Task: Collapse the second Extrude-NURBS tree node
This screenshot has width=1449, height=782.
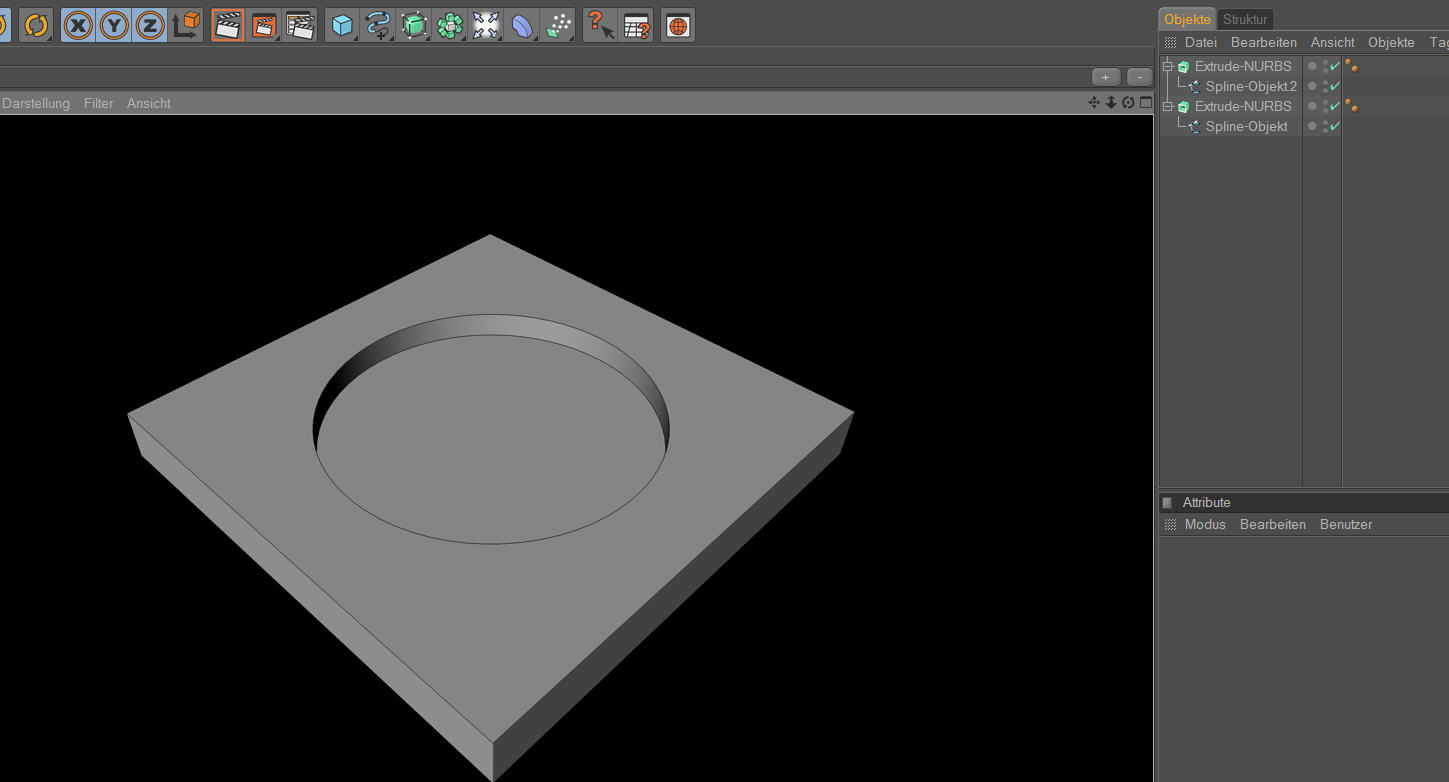Action: click(x=1167, y=106)
